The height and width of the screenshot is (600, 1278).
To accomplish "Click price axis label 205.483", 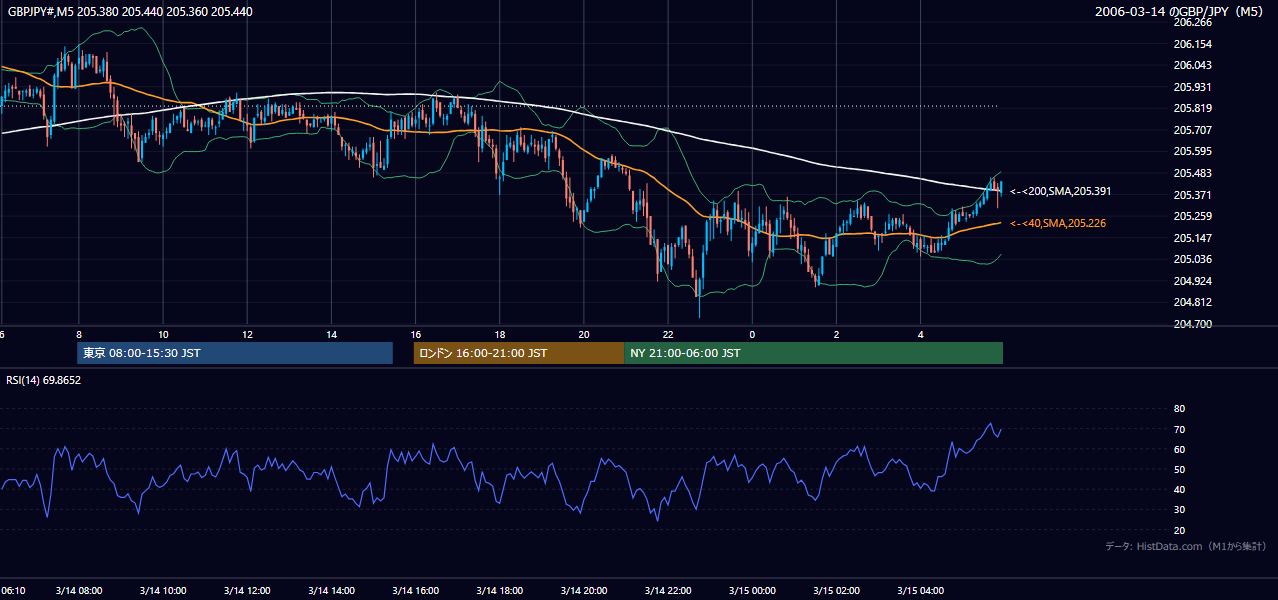I will click(1192, 173).
